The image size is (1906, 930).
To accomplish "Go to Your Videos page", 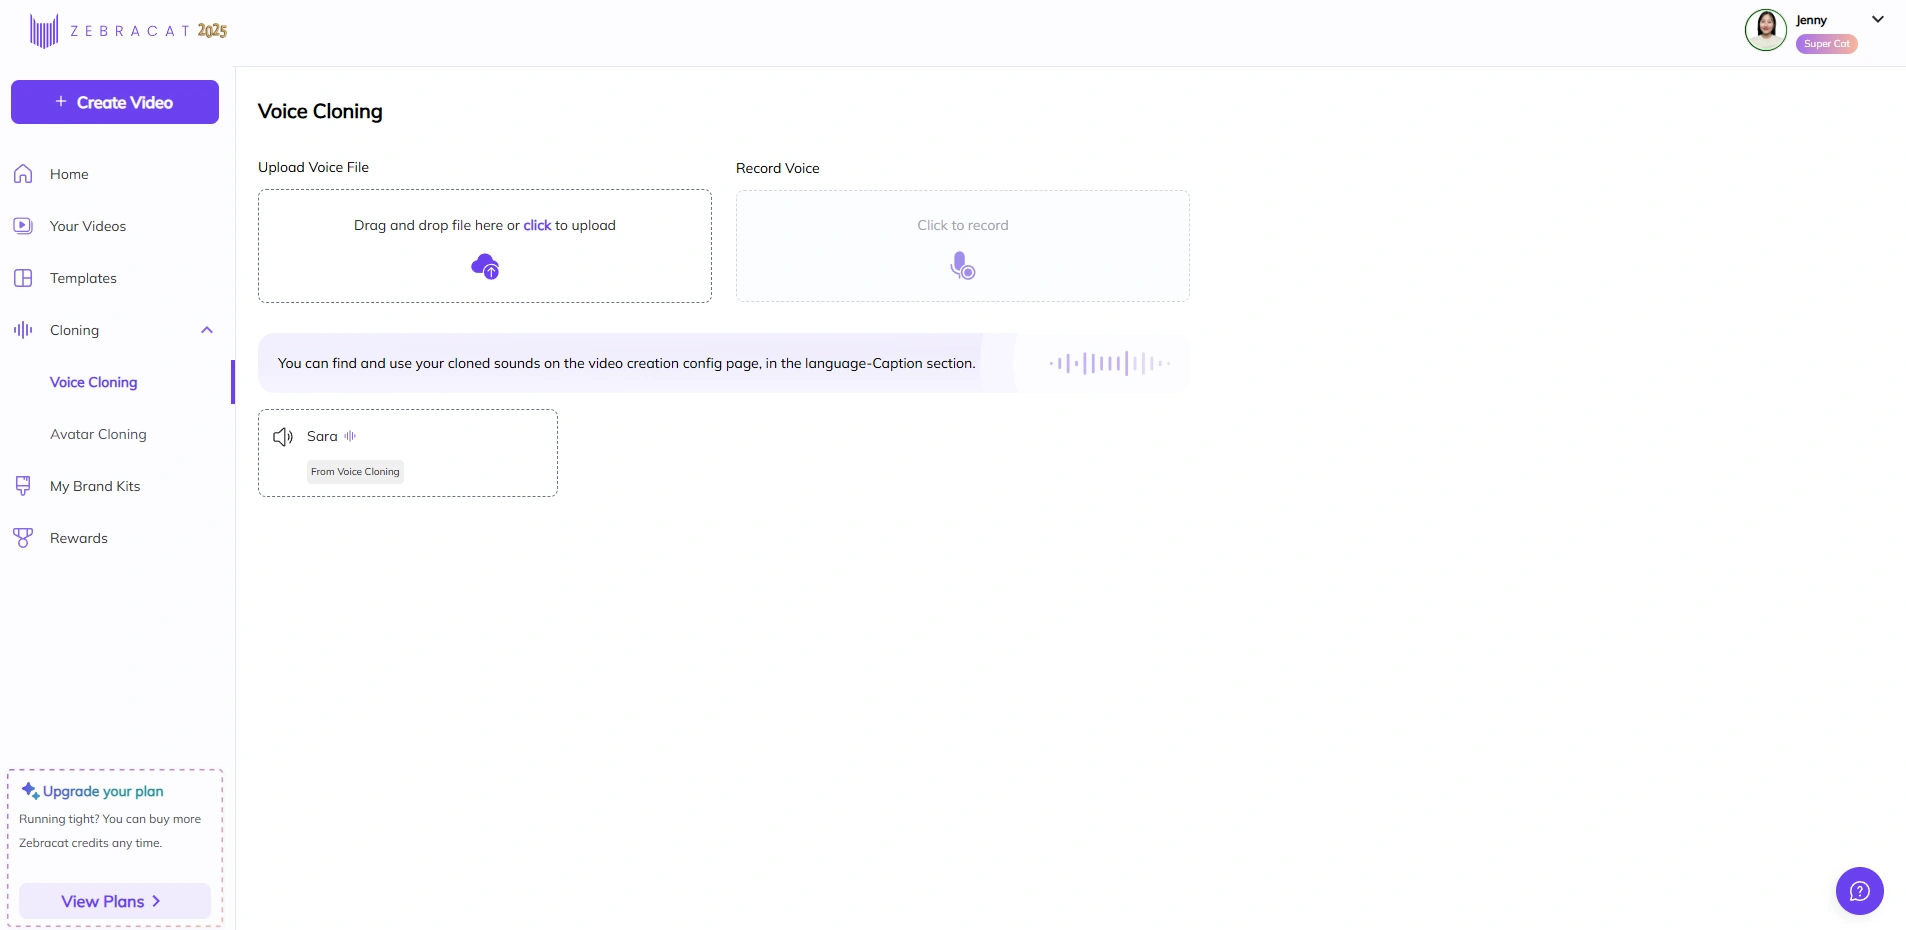I will coord(88,226).
